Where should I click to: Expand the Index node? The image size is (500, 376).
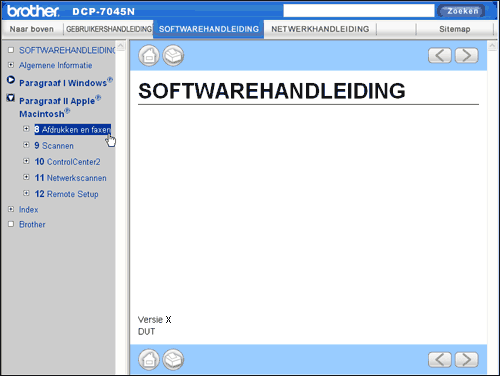click(x=11, y=209)
